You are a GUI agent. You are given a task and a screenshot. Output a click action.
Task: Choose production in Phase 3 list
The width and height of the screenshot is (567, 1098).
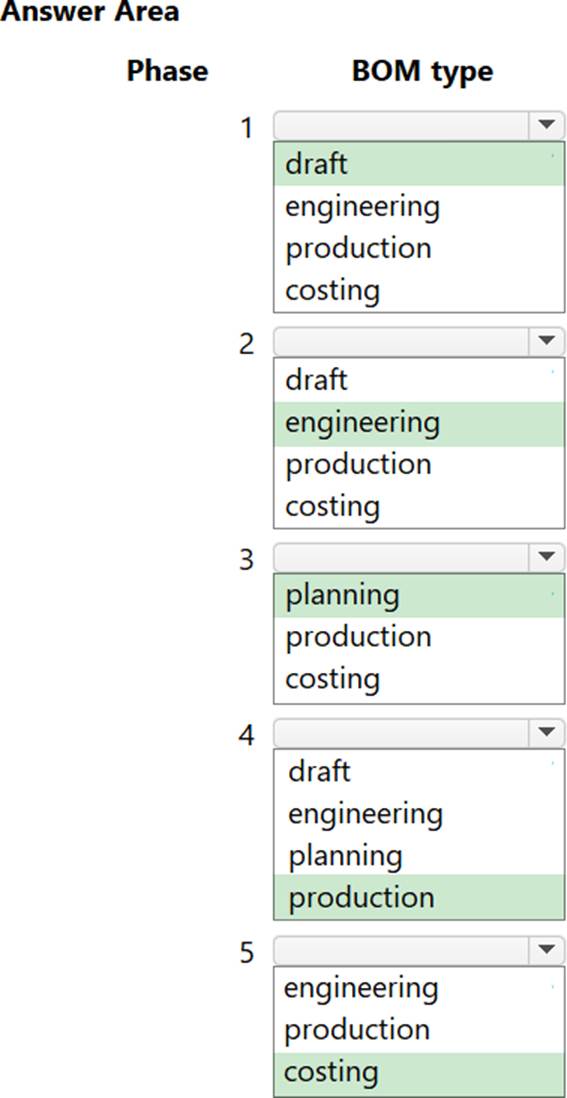tap(419, 637)
